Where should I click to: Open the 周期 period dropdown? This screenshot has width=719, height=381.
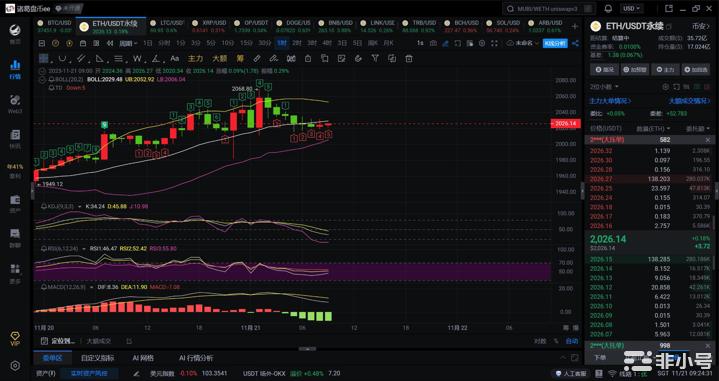tap(128, 43)
